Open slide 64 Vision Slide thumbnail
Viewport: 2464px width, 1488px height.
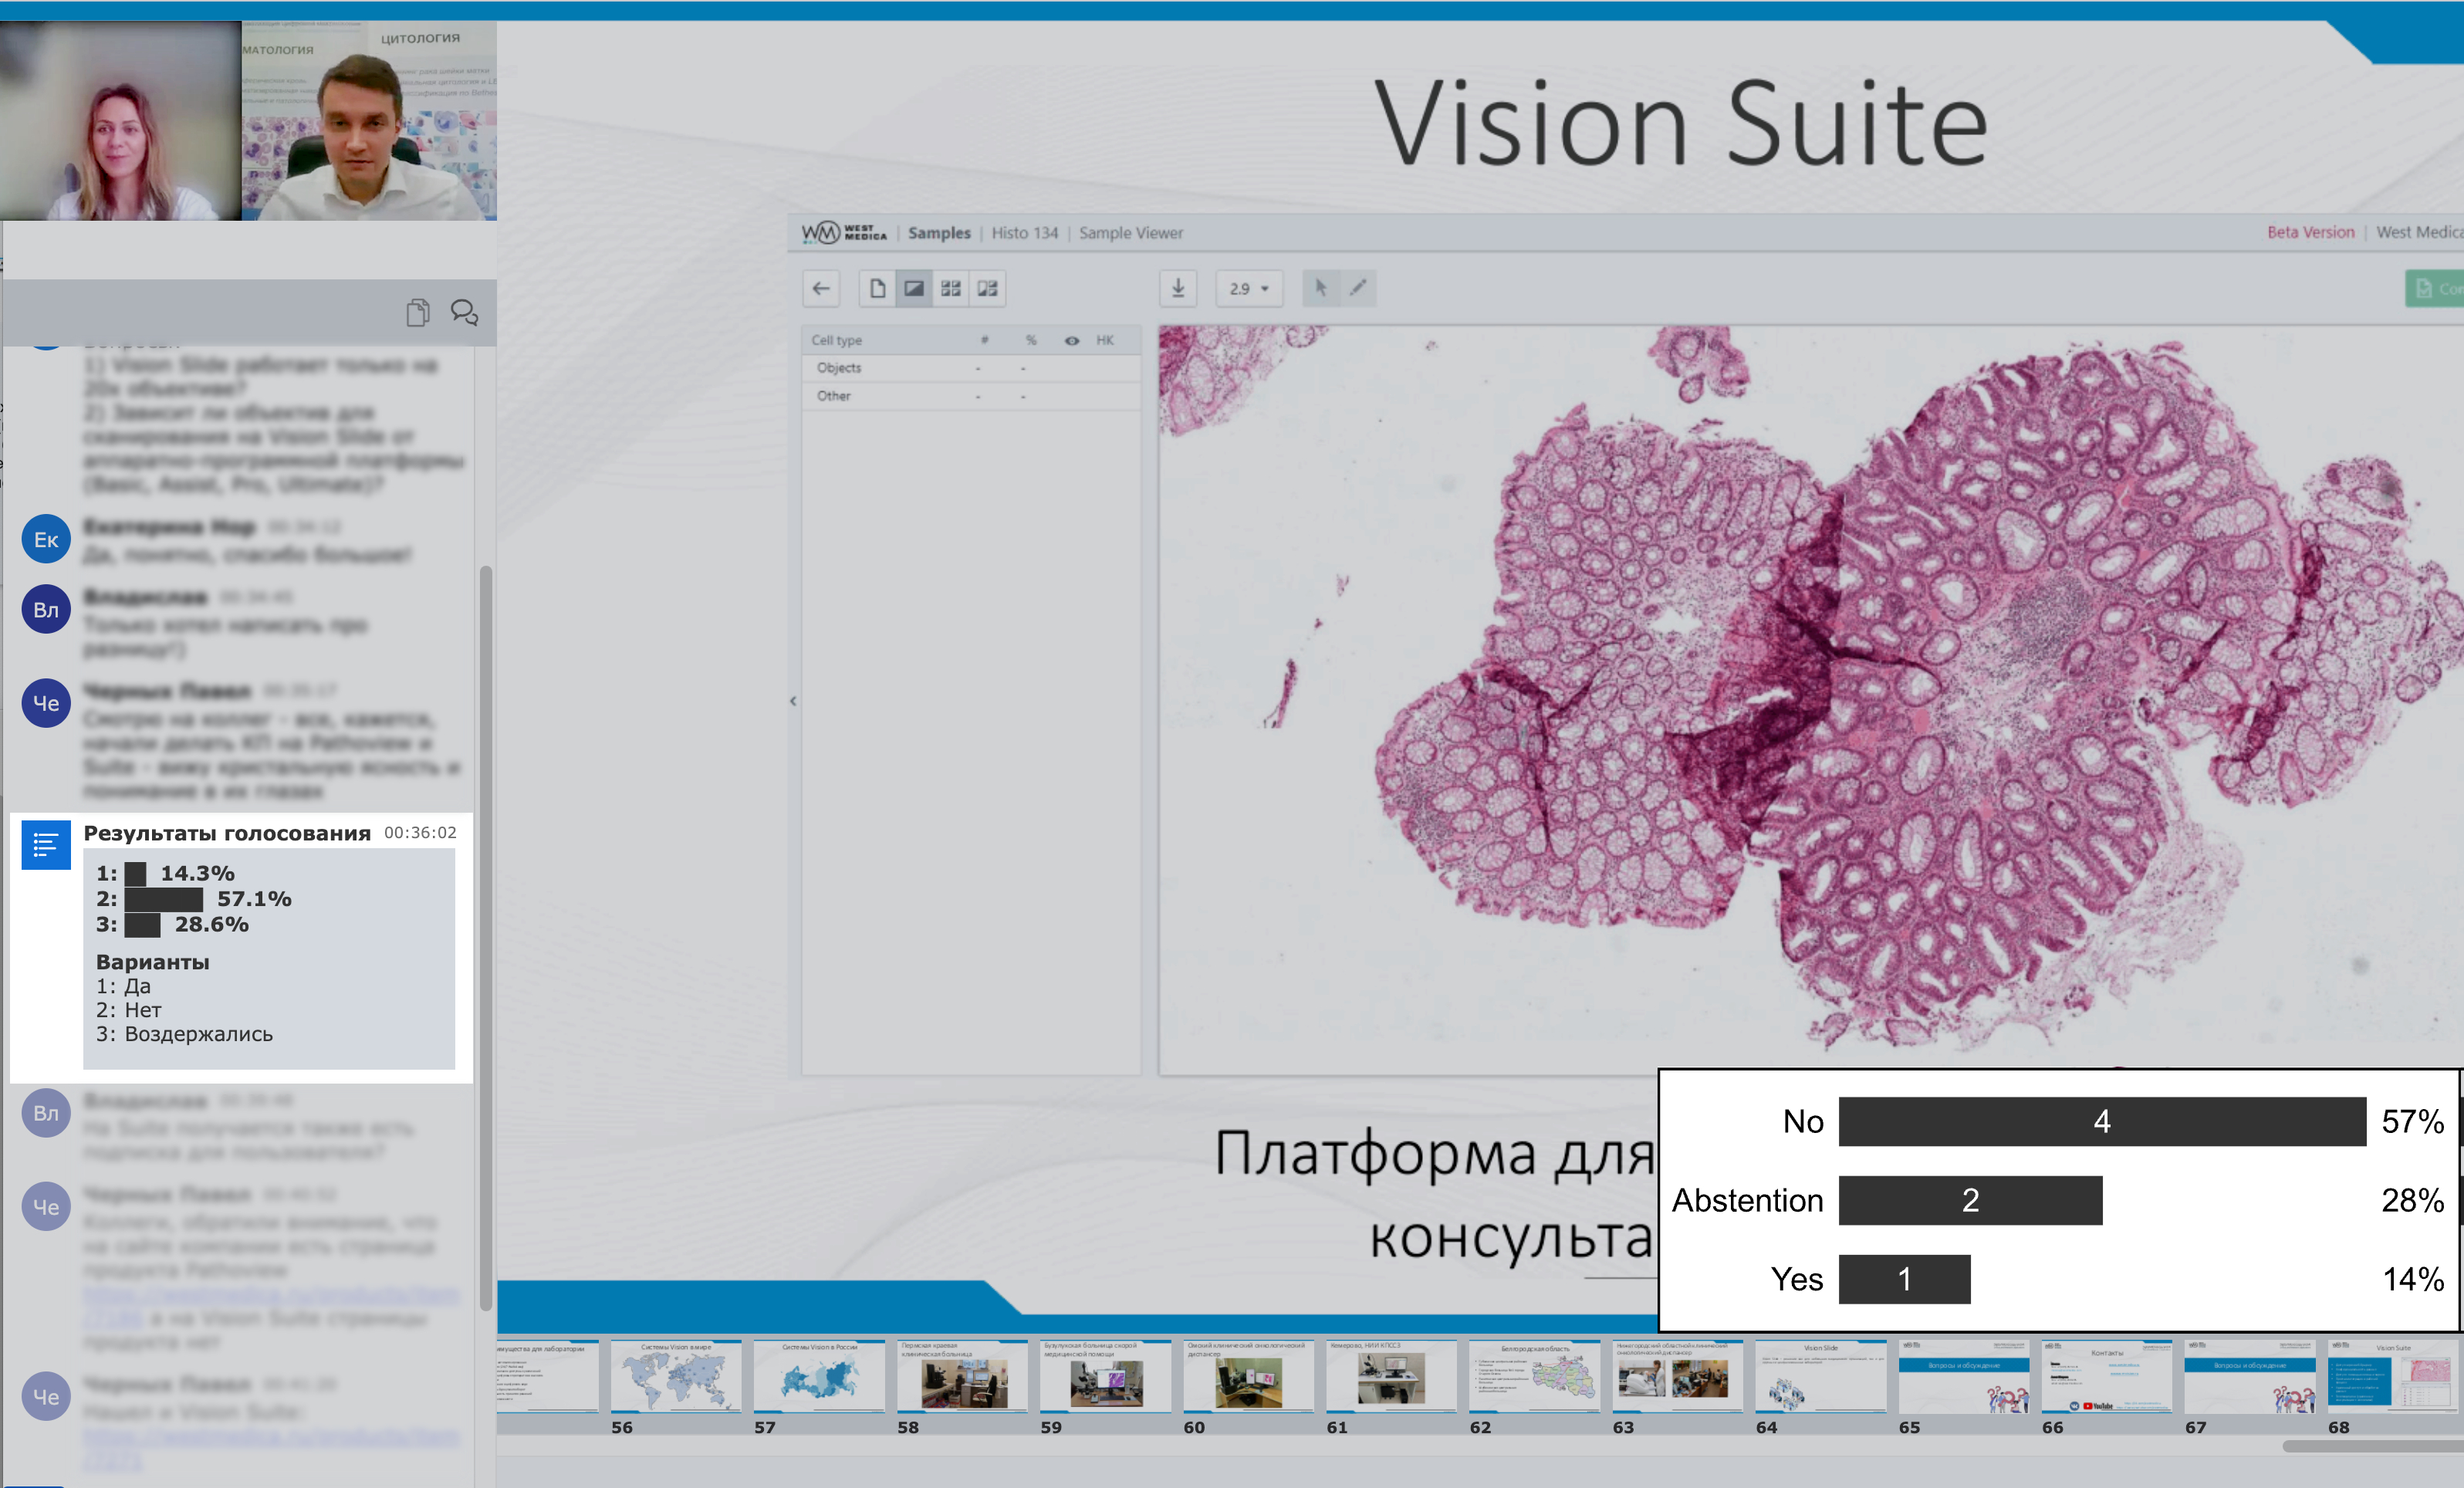pyautogui.click(x=1820, y=1377)
